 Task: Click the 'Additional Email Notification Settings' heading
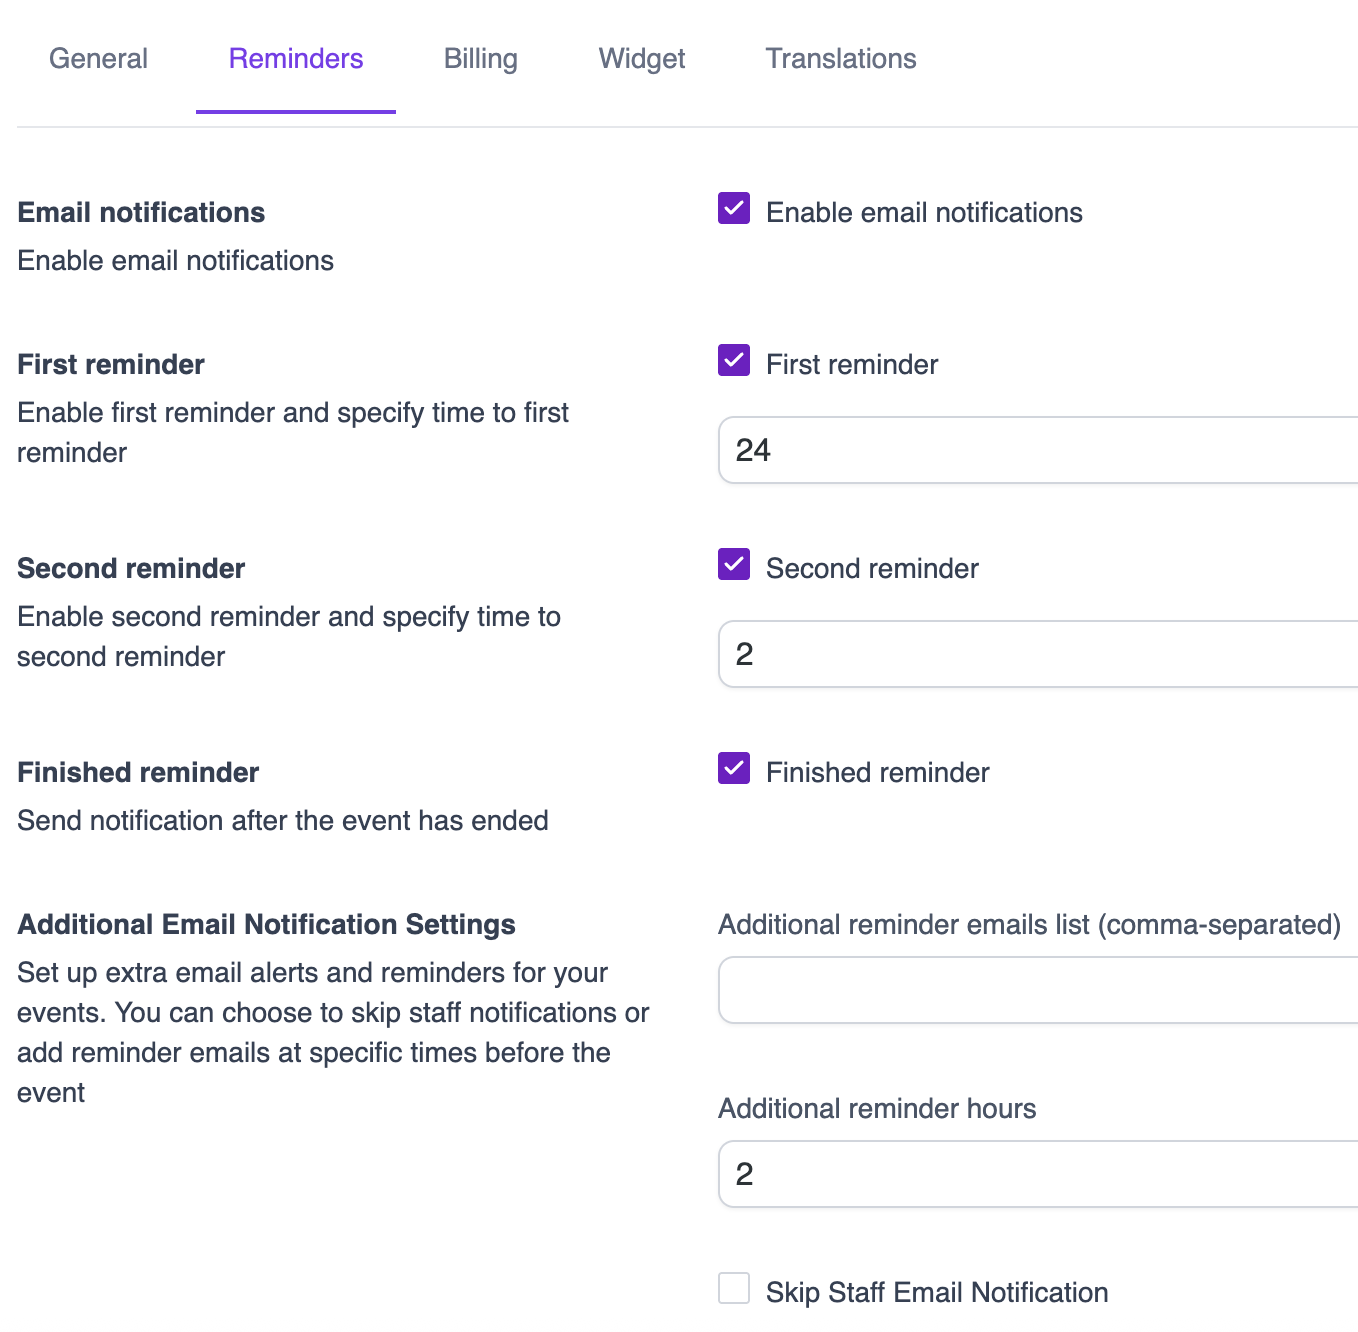tap(266, 925)
